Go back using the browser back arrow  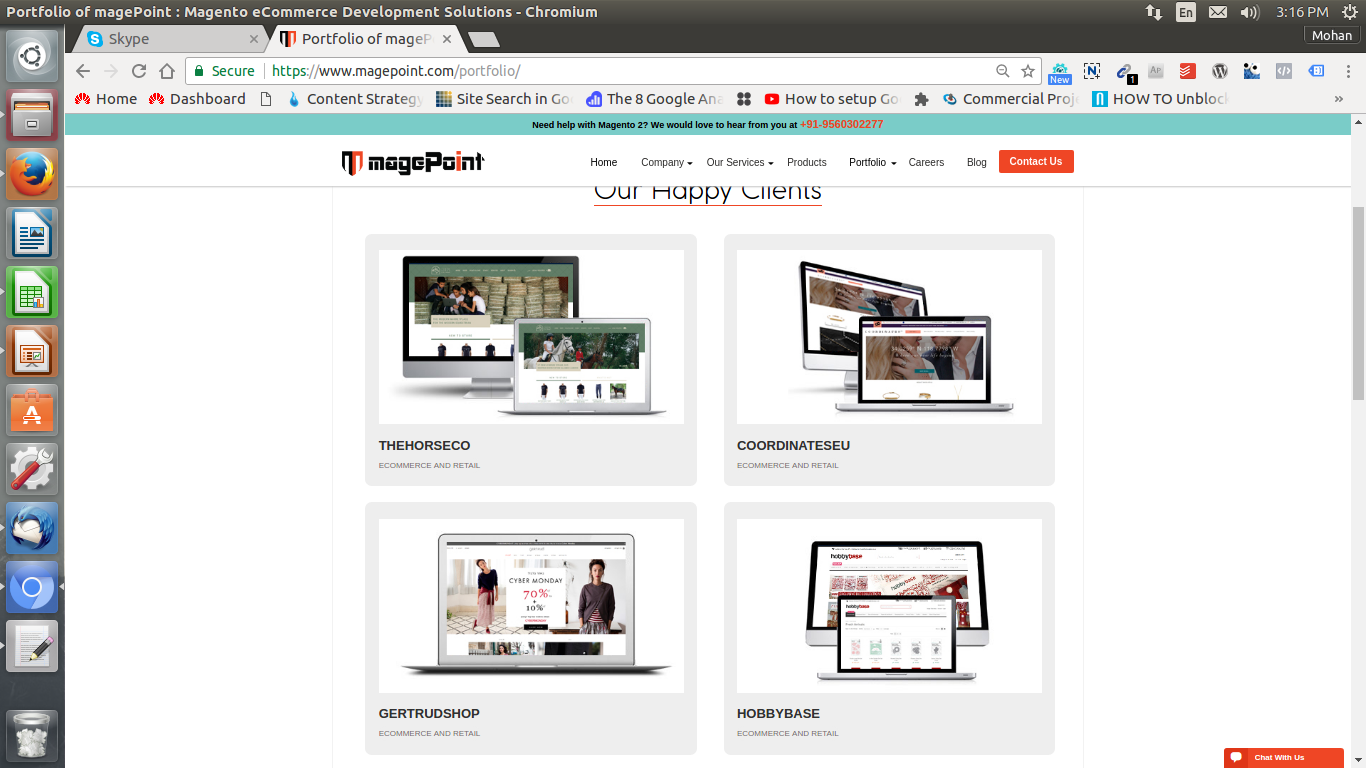(83, 71)
